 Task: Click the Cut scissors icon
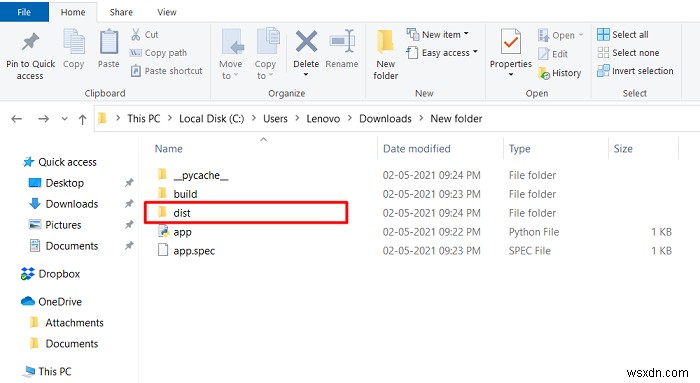[x=136, y=34]
